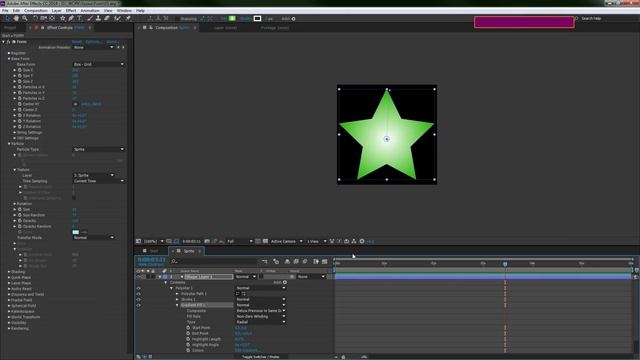The image size is (640, 360).
Task: Open the Animation menu
Action: [x=90, y=11]
